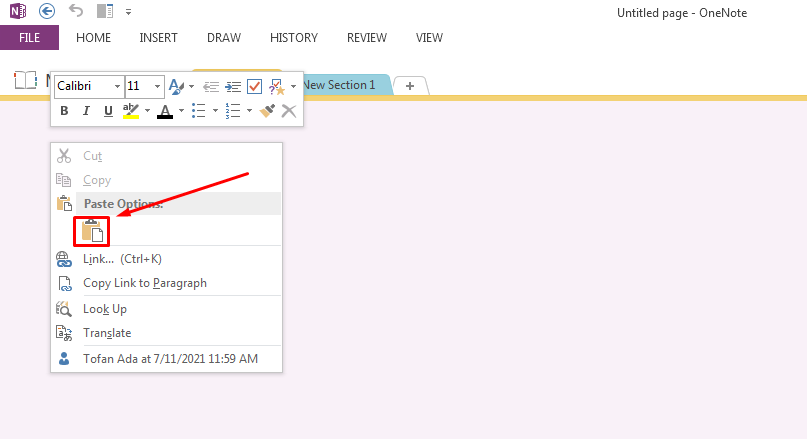Image resolution: width=807 pixels, height=439 pixels.
Task: Click the clipboard icon beside Paste Options
Action: 64,203
